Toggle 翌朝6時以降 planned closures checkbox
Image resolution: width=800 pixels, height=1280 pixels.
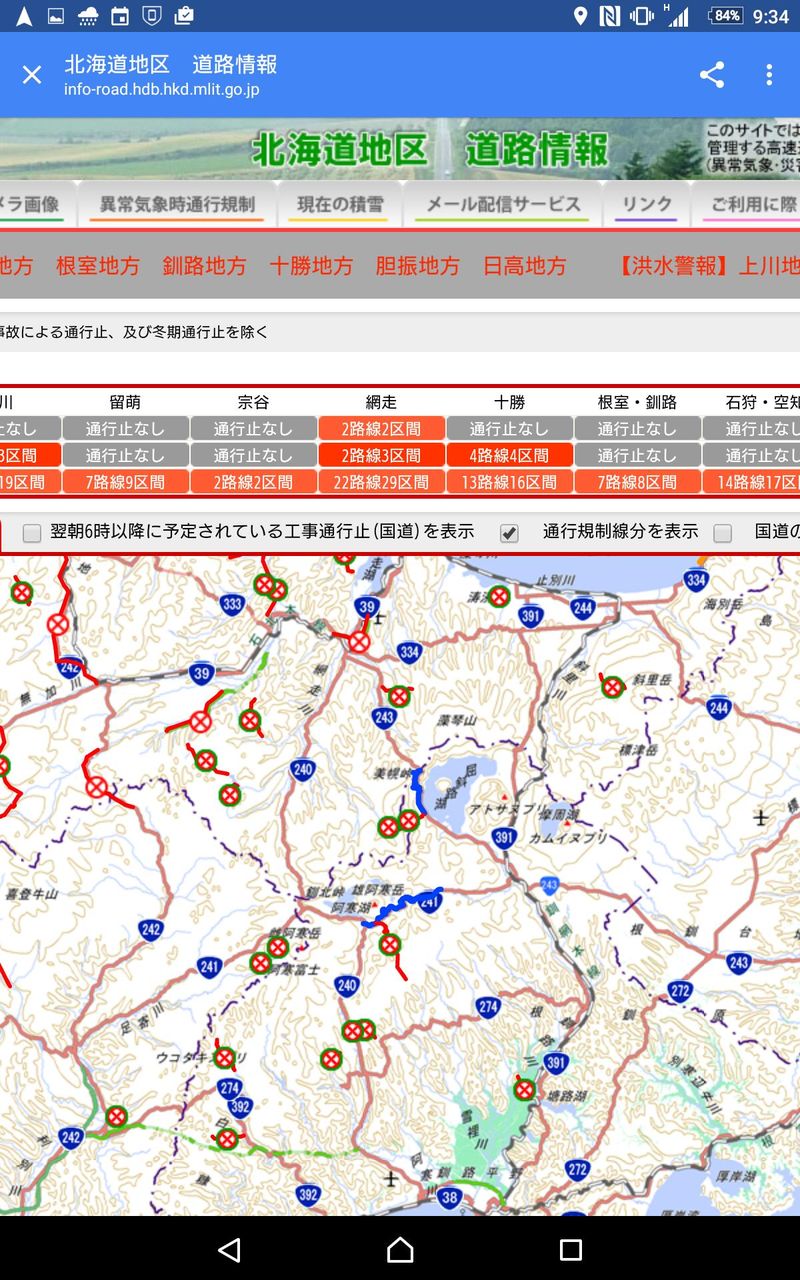(x=32, y=533)
